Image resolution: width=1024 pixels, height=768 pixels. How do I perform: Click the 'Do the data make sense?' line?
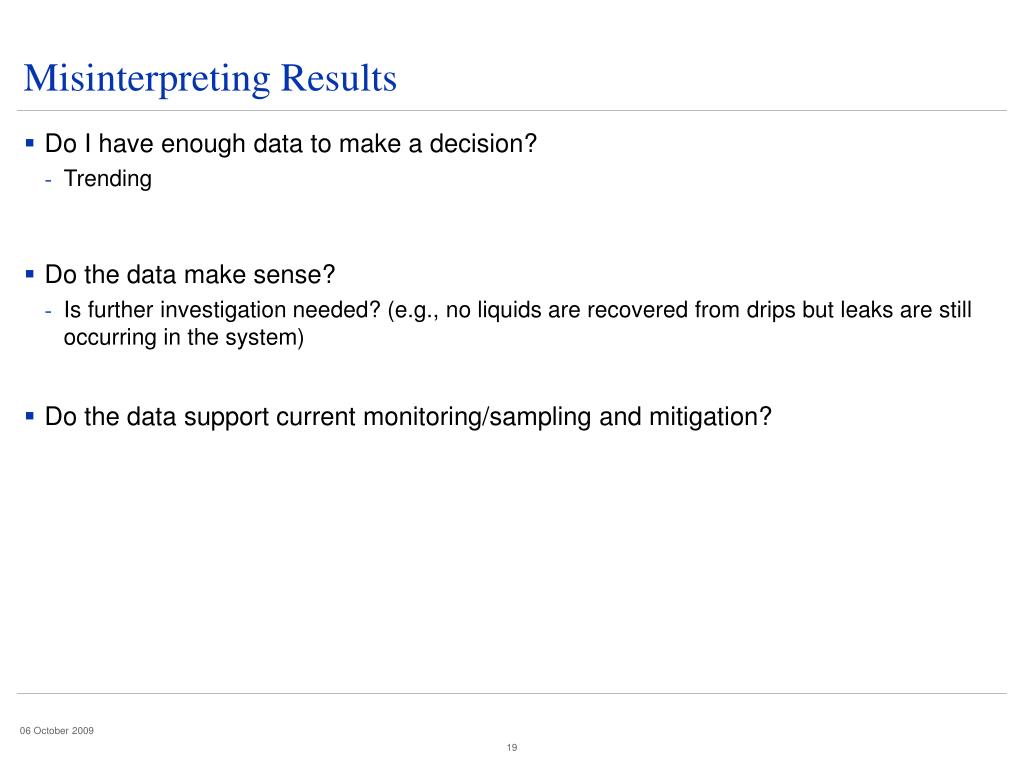(190, 275)
